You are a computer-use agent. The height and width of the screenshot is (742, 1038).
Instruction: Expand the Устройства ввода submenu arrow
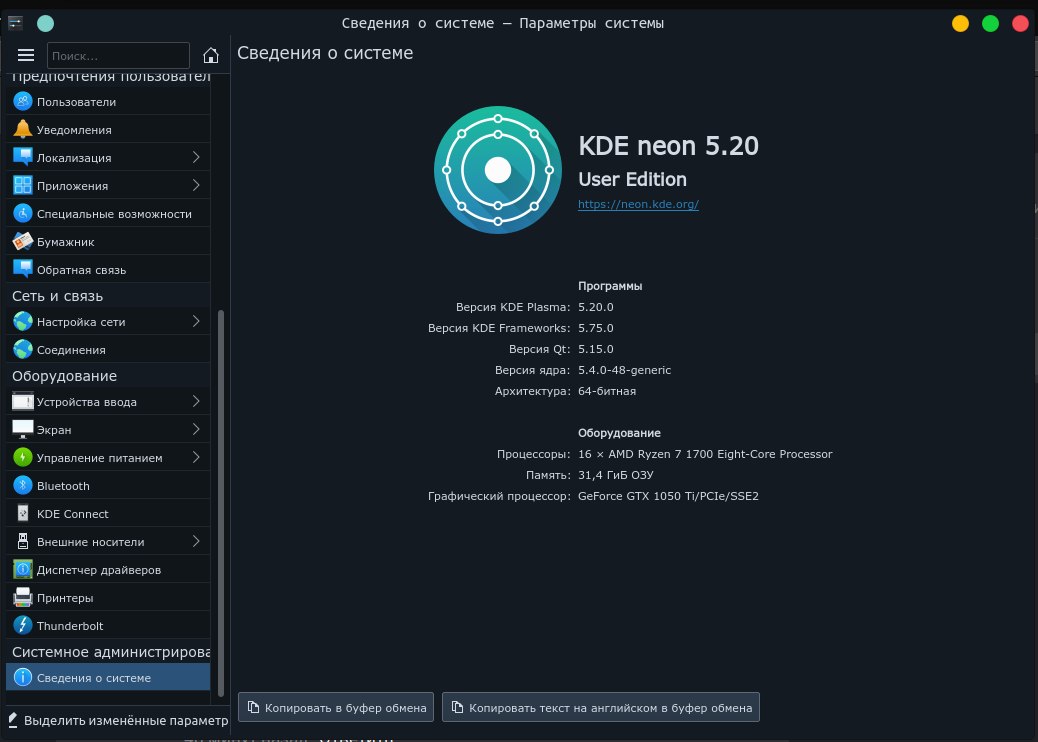click(x=196, y=401)
